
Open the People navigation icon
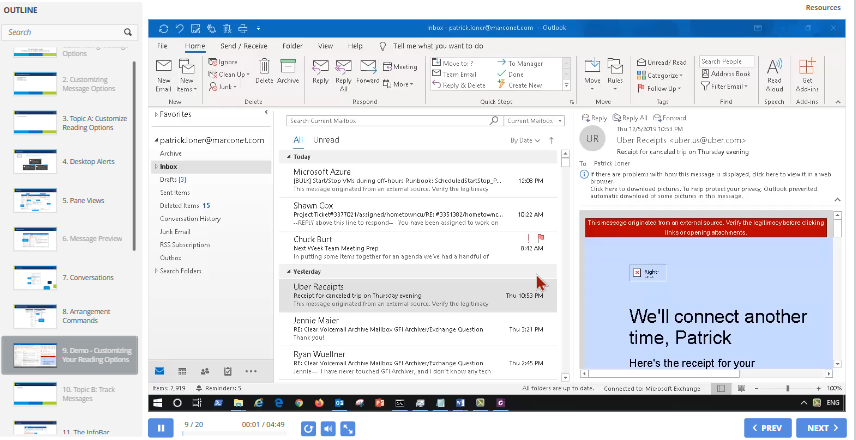205,371
